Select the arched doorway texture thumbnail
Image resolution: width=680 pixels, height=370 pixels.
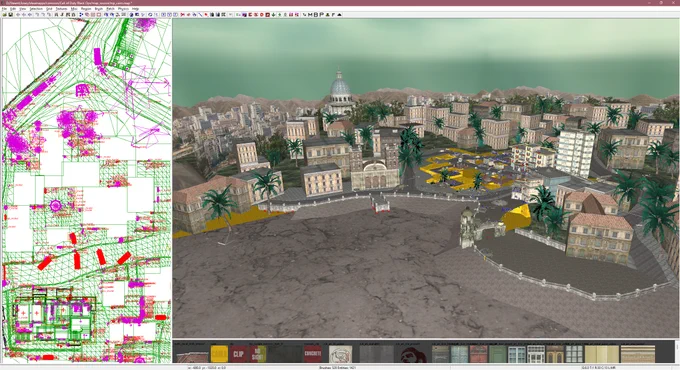point(554,354)
